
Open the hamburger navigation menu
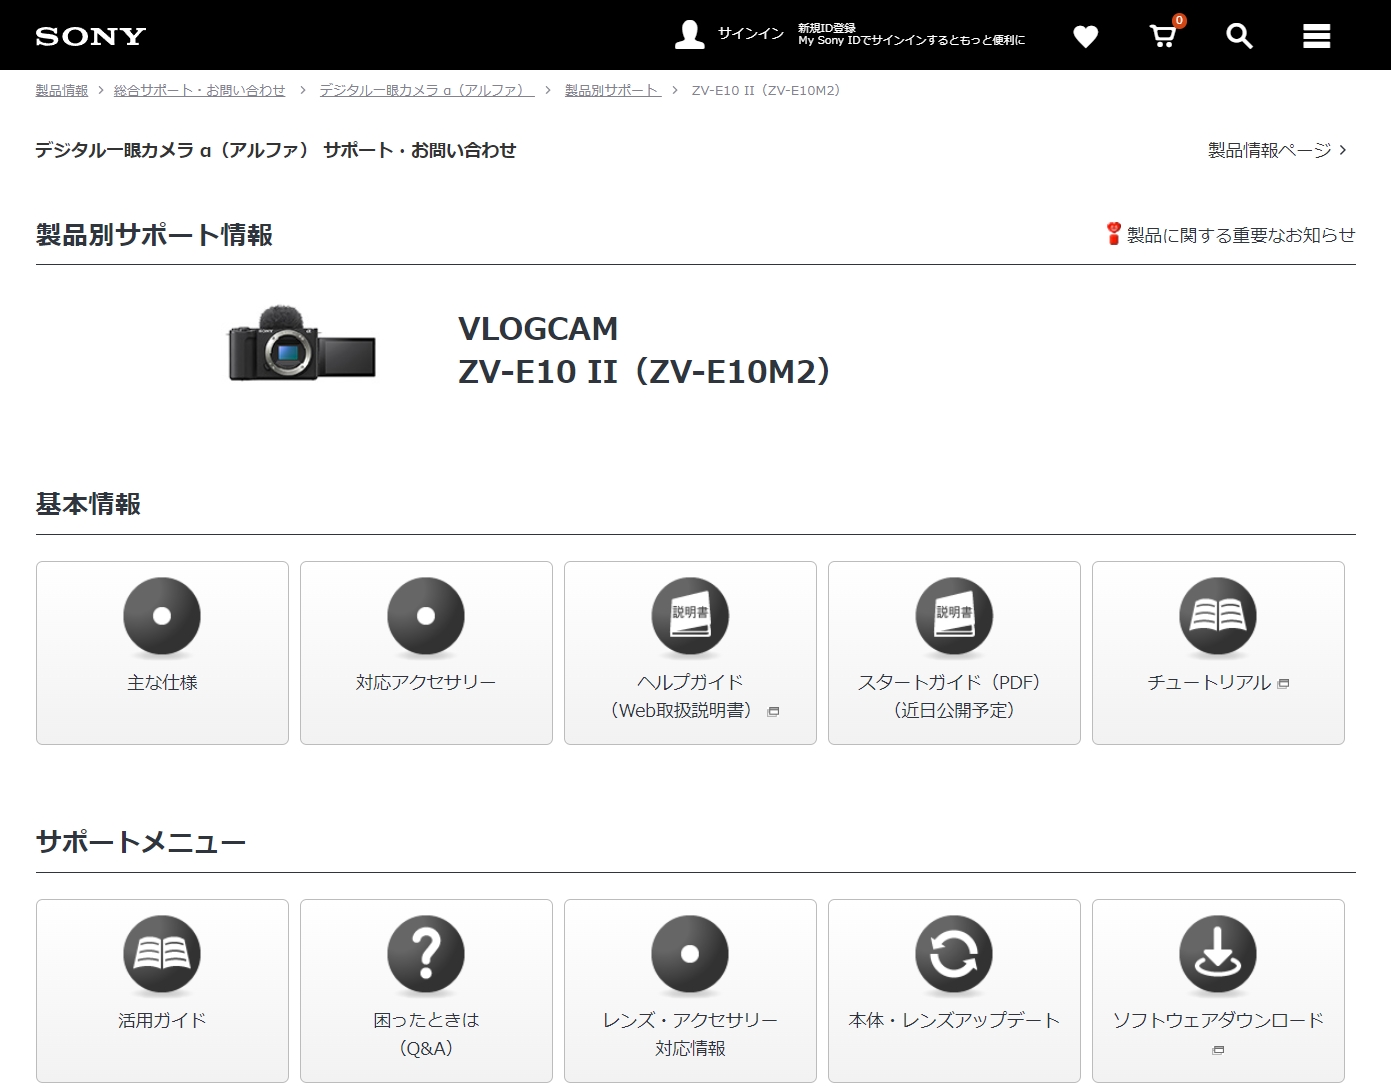click(x=1317, y=35)
